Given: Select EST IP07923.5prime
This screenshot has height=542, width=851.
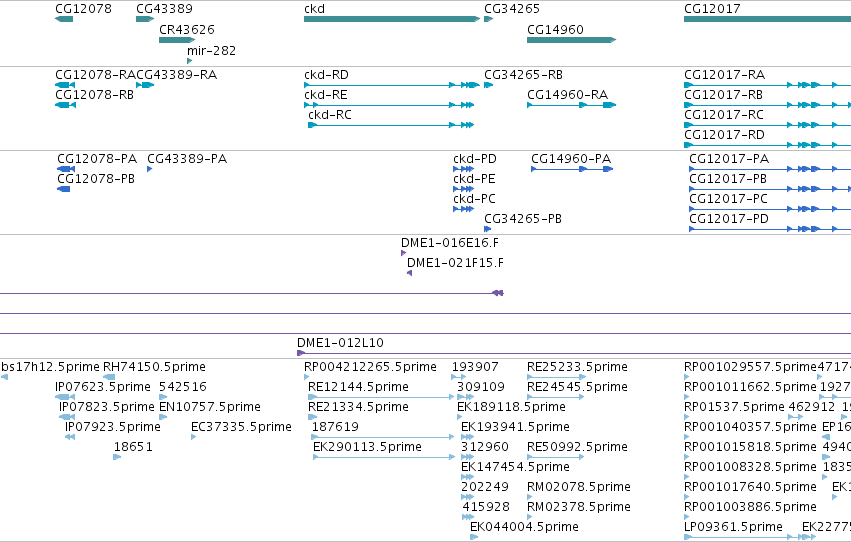Looking at the screenshot, I should coord(113,428).
